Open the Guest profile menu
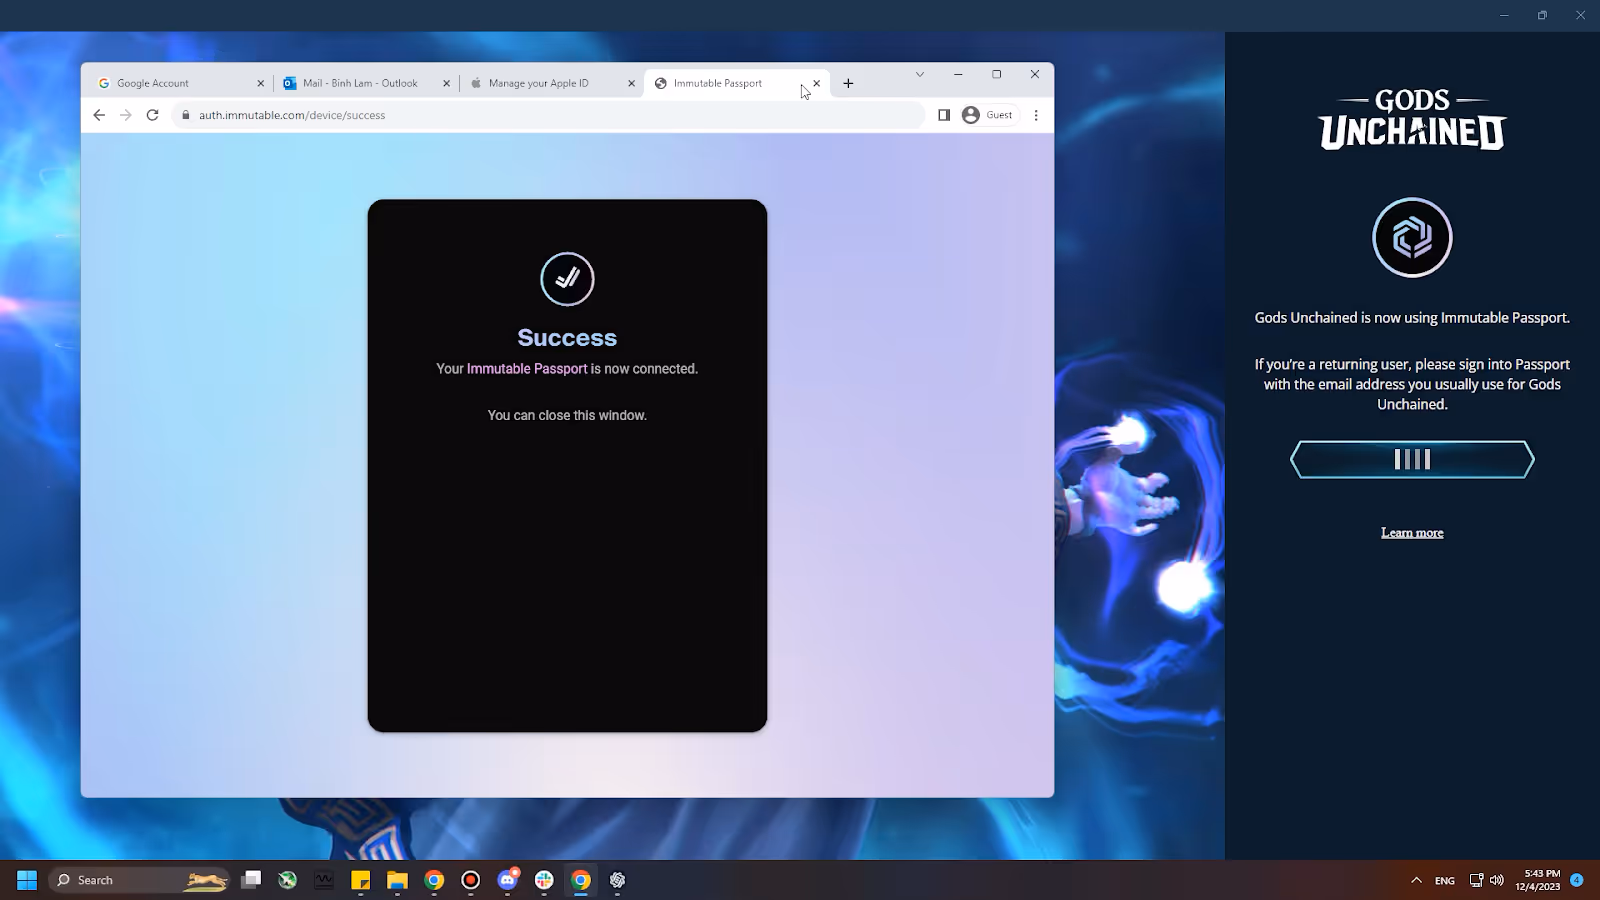 pos(988,115)
